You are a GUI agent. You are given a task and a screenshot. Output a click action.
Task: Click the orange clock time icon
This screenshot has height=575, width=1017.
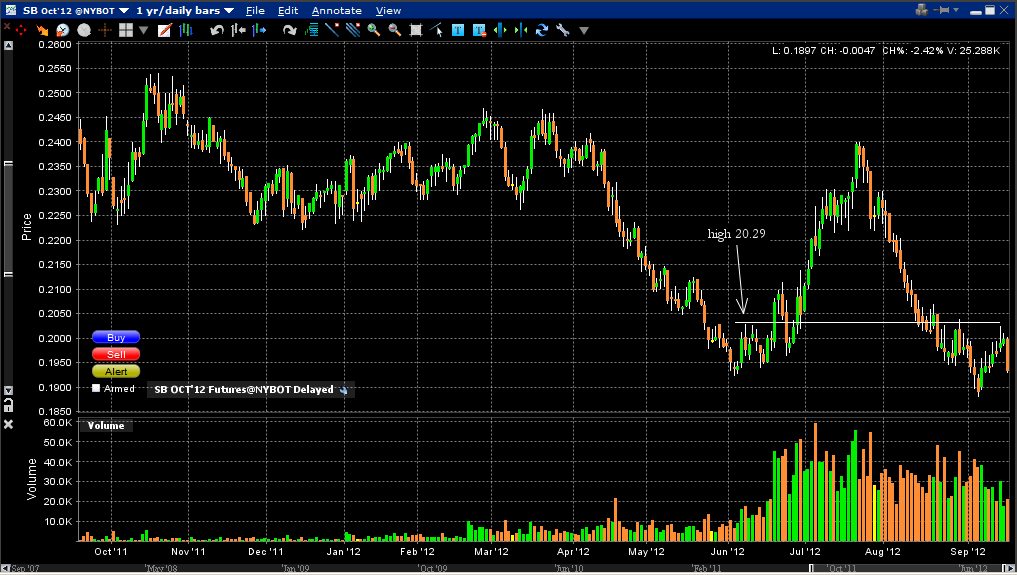[62, 30]
